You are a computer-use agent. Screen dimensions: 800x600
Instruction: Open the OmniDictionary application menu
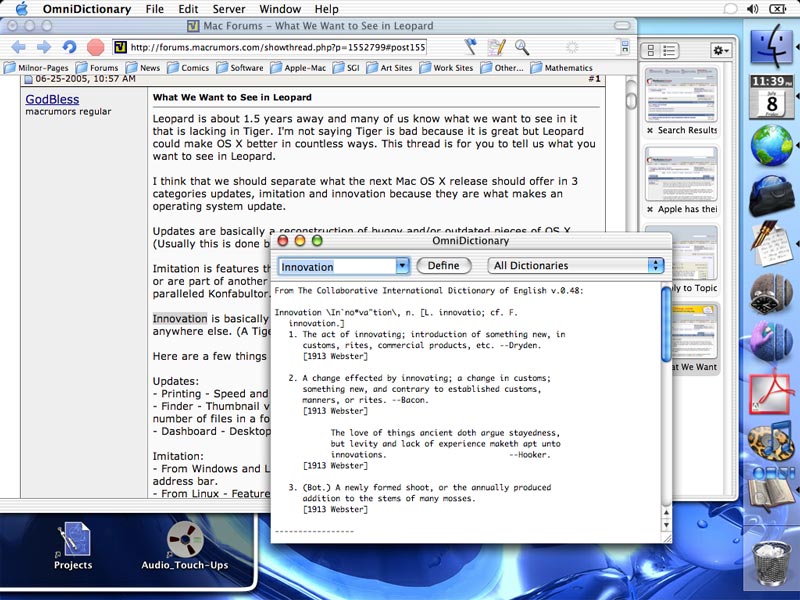point(87,9)
